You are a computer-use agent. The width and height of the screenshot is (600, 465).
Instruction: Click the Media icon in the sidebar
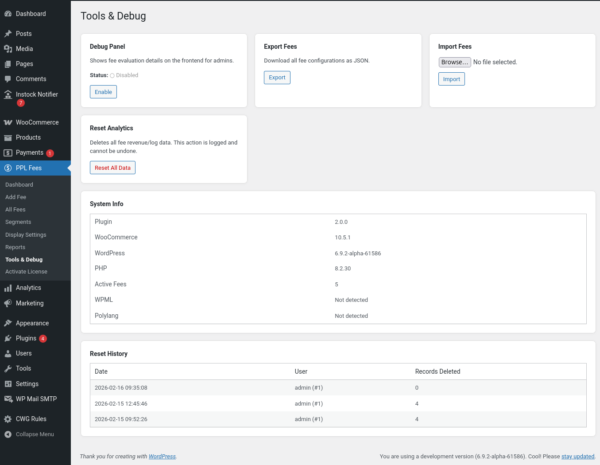8,48
